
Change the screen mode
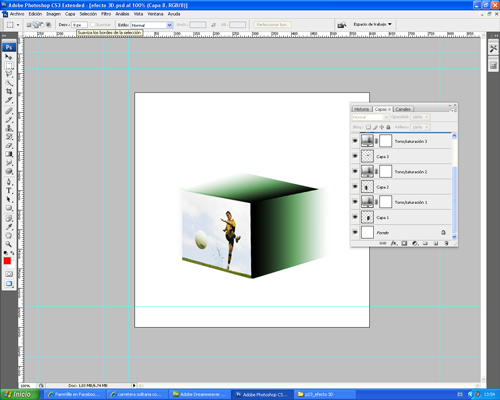pos(9,284)
